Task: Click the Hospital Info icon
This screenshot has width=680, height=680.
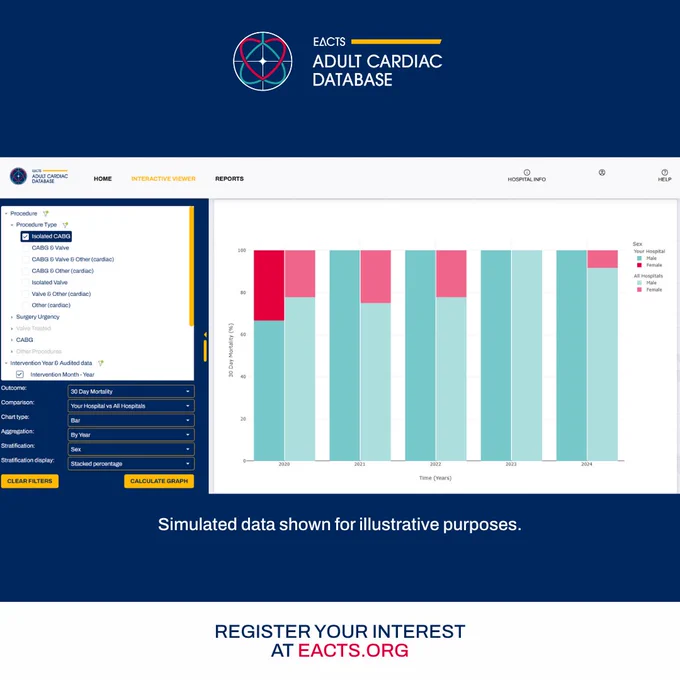Action: [526, 172]
